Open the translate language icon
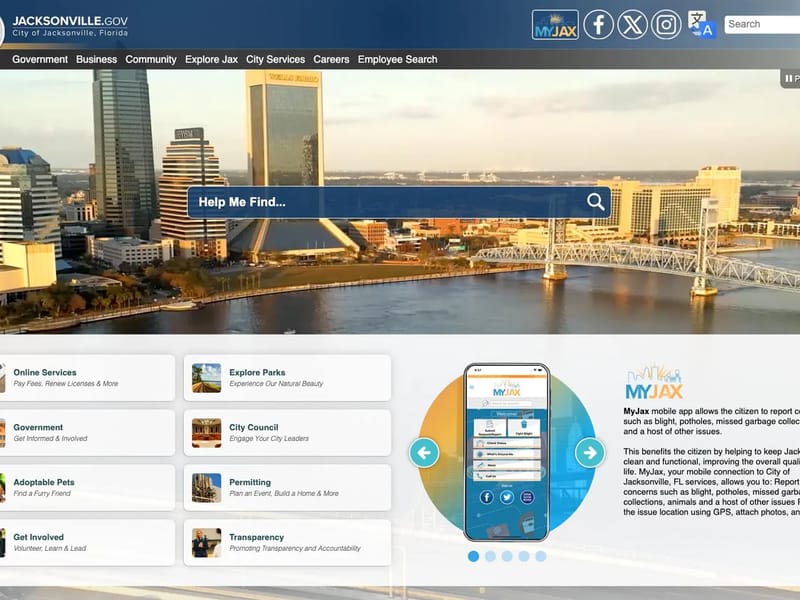800x600 pixels. tap(702, 24)
